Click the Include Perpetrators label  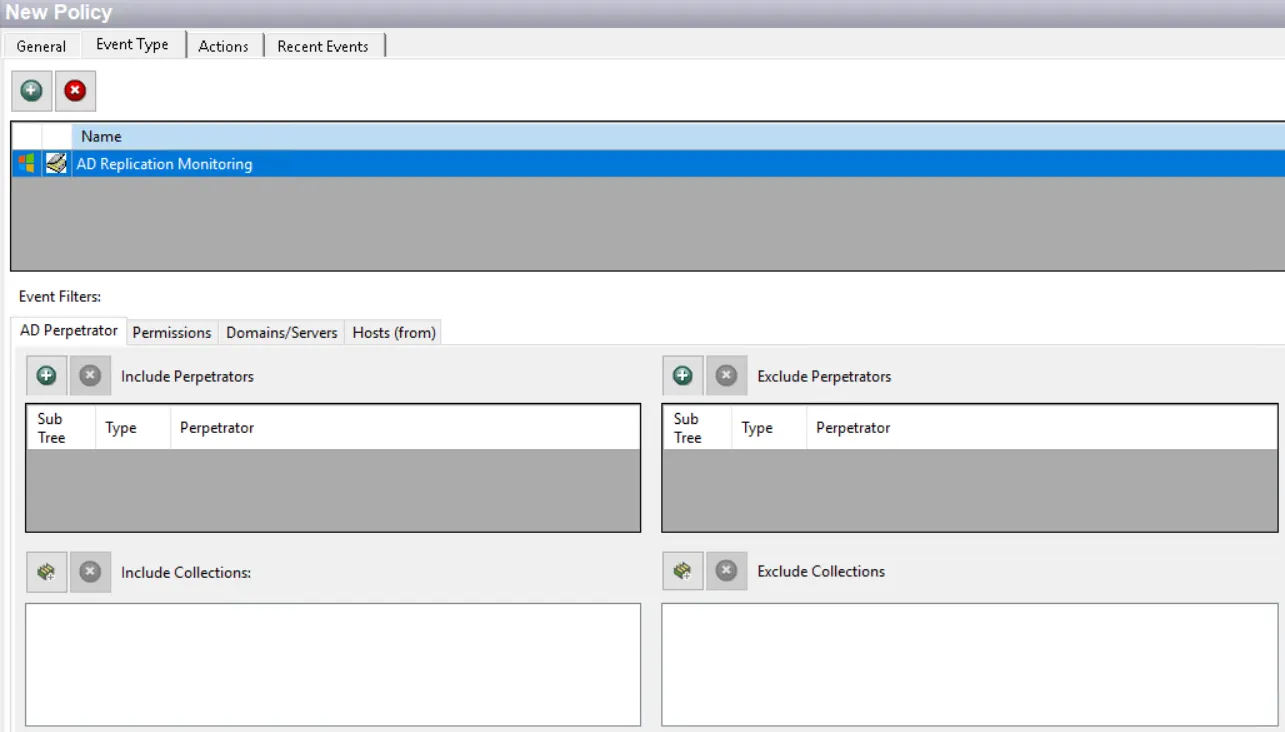[187, 376]
